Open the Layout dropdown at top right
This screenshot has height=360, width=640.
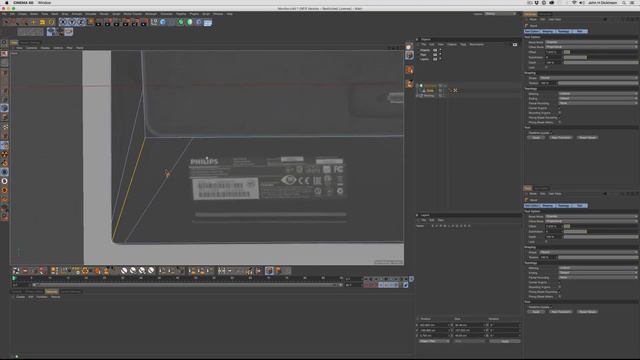point(500,14)
